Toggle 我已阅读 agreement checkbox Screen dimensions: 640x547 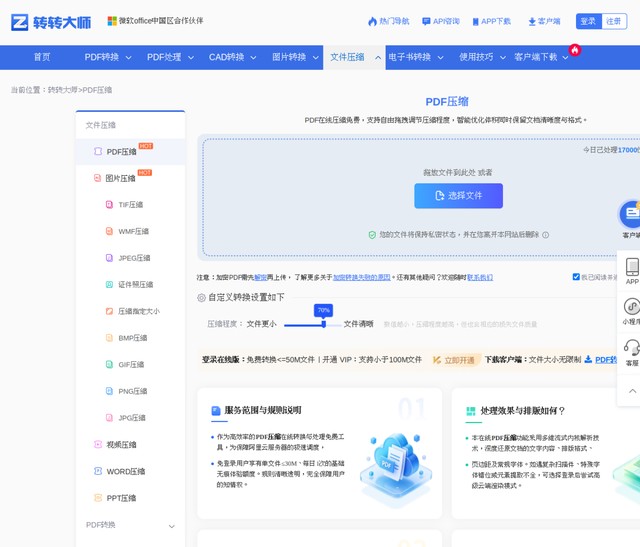576,277
